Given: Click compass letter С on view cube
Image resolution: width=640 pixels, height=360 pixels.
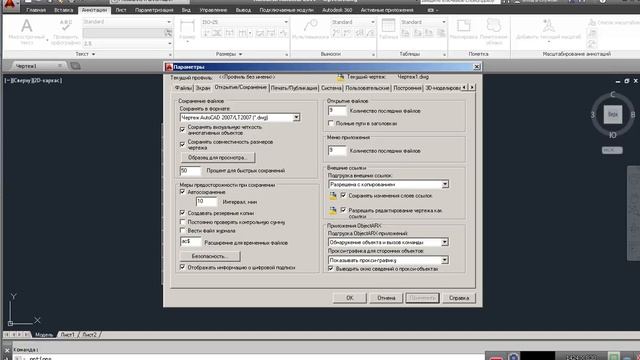Looking at the screenshot, I should 612,95.
